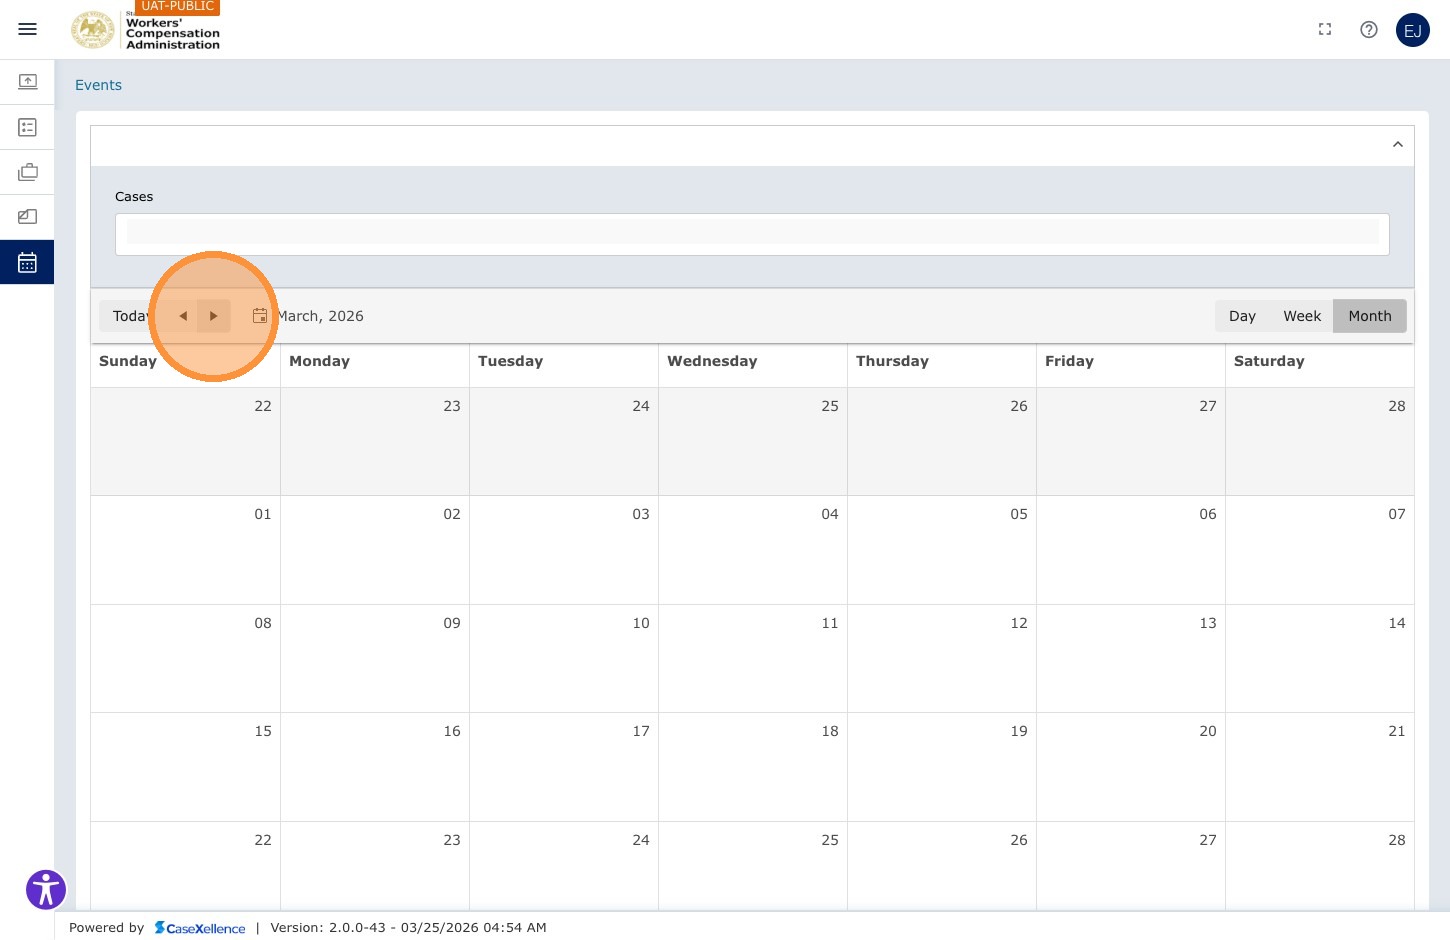Screen dimensions: 1450x940
Task: Select calendar day 12
Action: click(x=941, y=658)
